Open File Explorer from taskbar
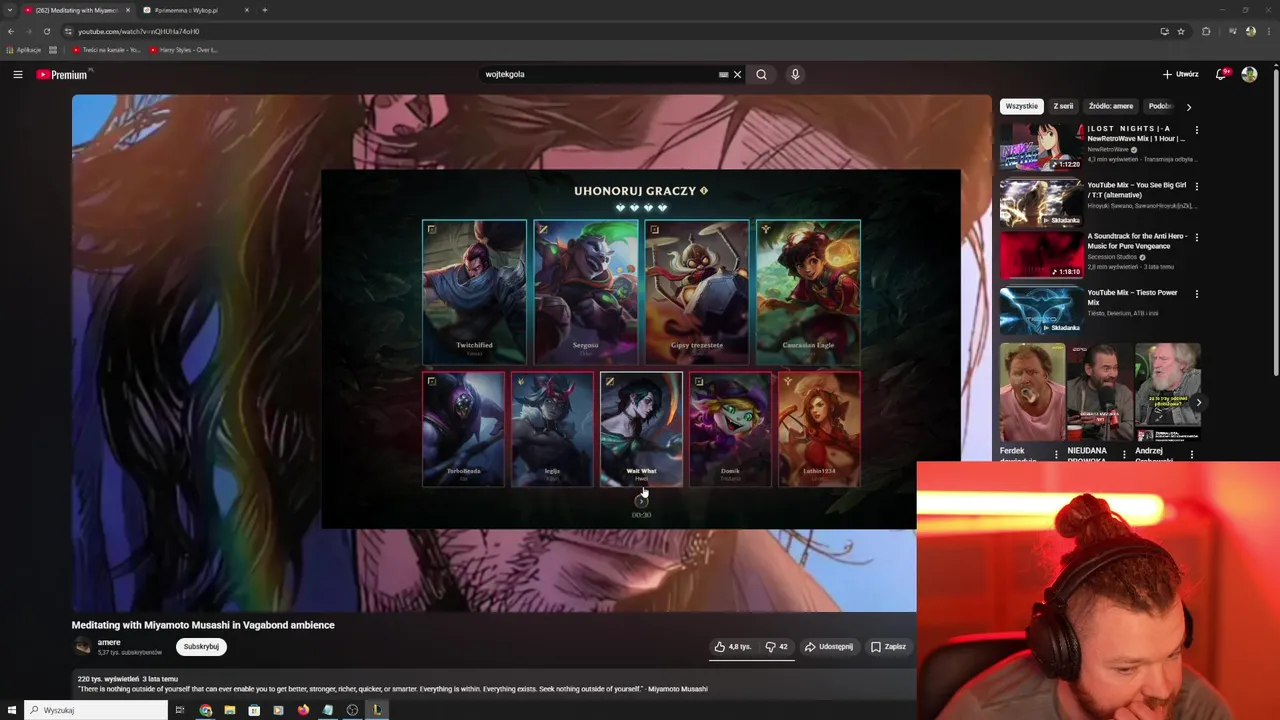Image resolution: width=1280 pixels, height=720 pixels. tap(230, 710)
